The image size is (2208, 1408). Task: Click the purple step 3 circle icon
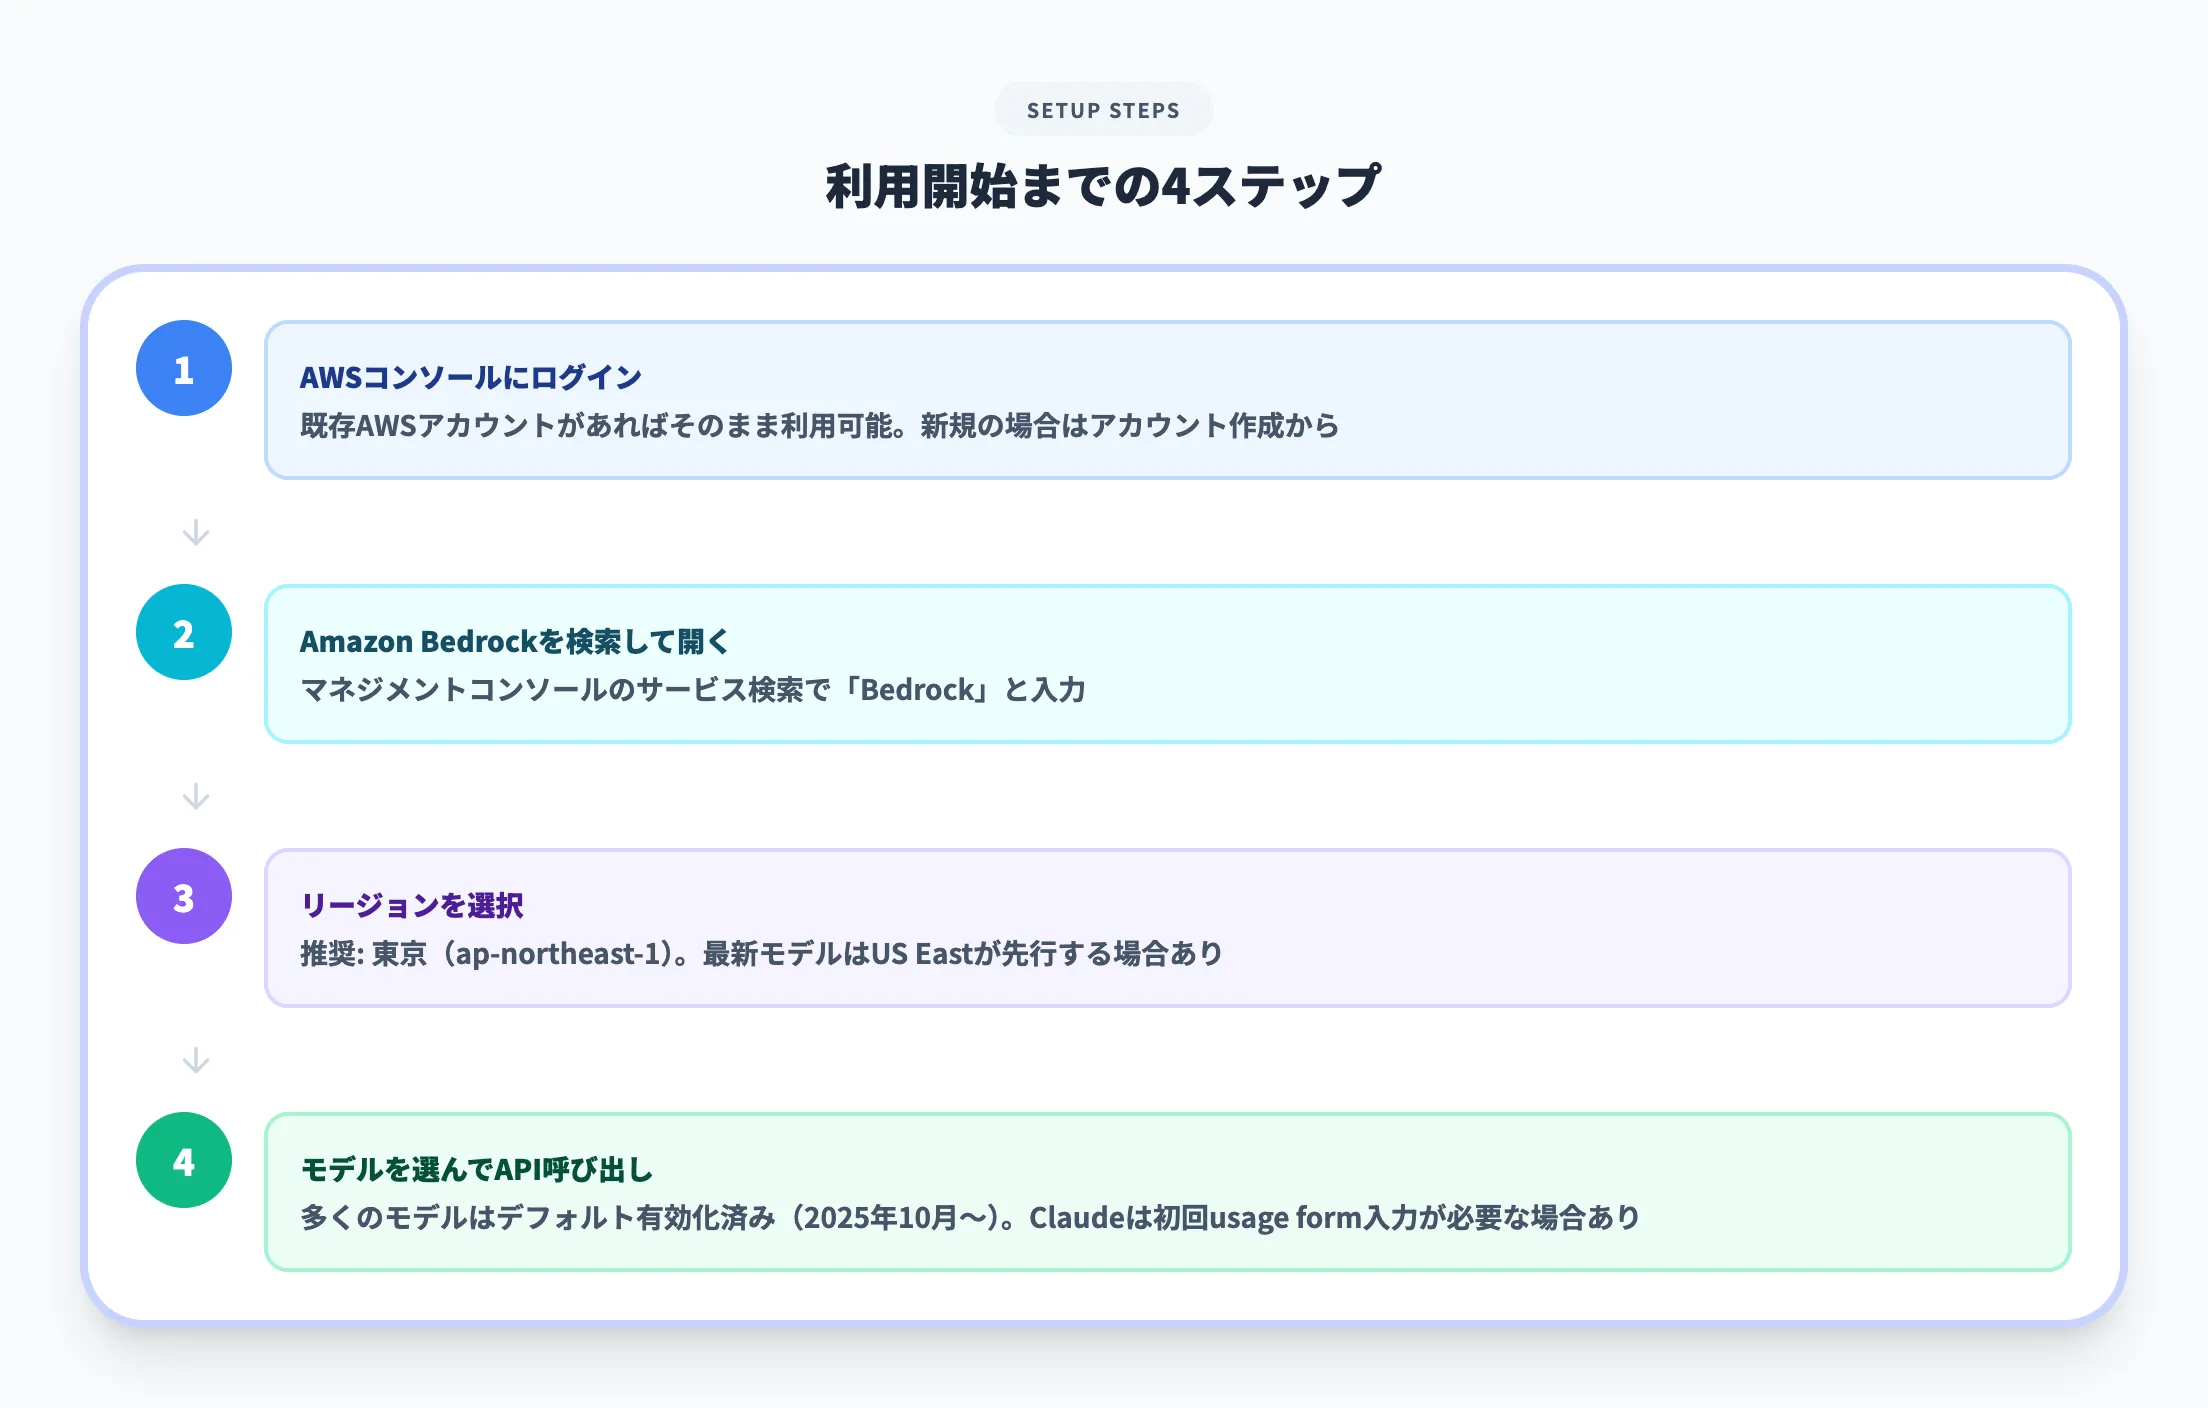[183, 896]
